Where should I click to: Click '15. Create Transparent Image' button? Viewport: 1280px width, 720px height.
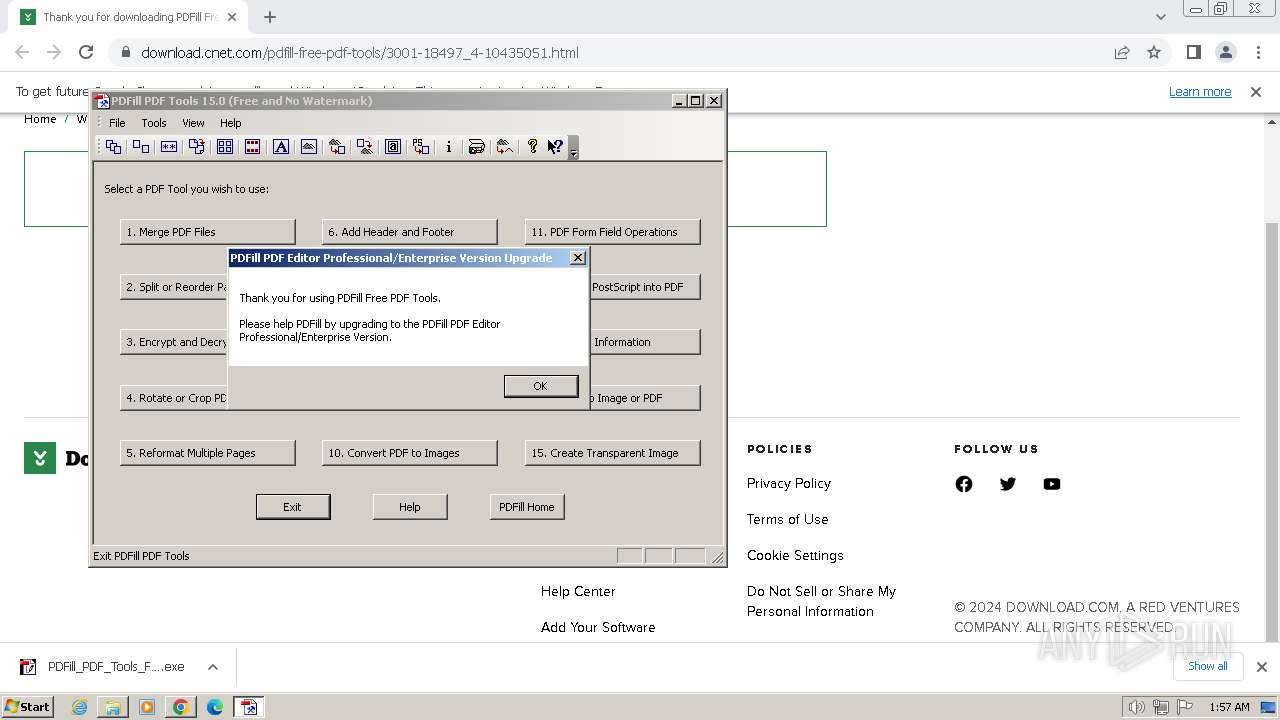point(612,453)
